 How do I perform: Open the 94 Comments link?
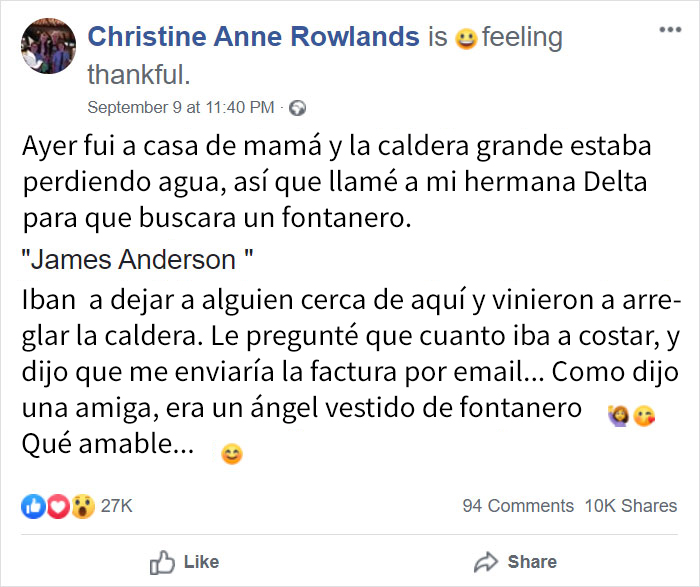tap(518, 506)
